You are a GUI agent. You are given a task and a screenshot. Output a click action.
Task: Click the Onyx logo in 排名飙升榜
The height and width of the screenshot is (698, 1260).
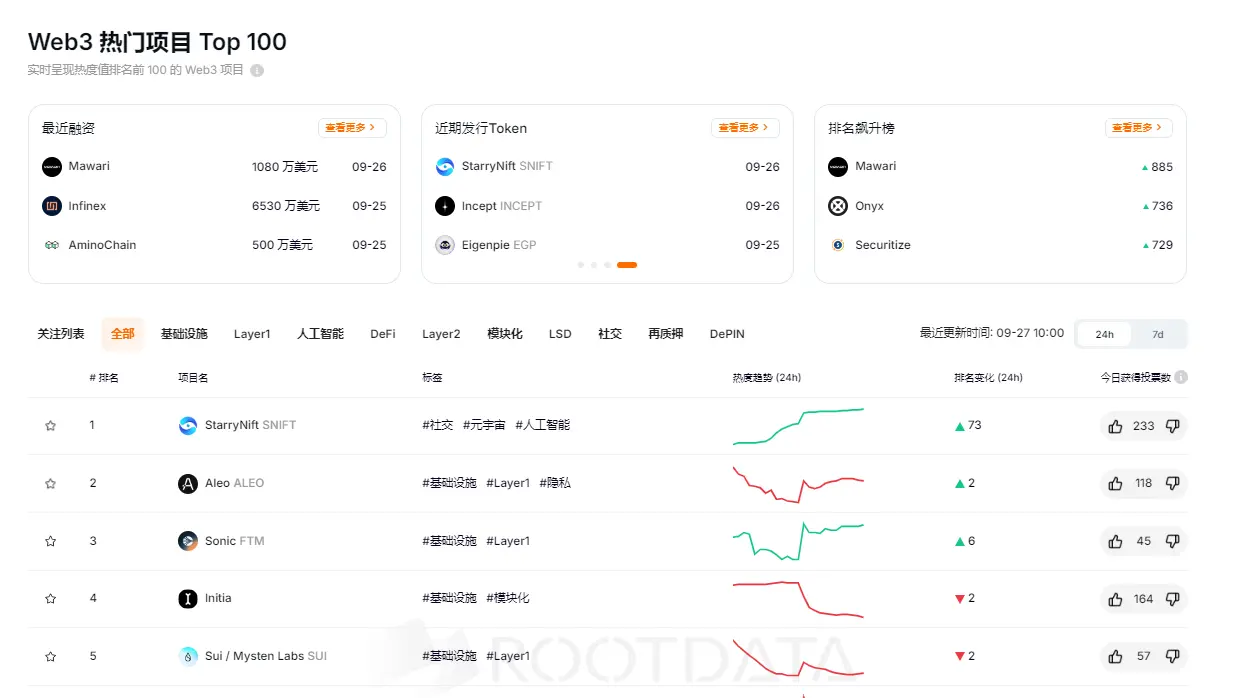(x=837, y=205)
